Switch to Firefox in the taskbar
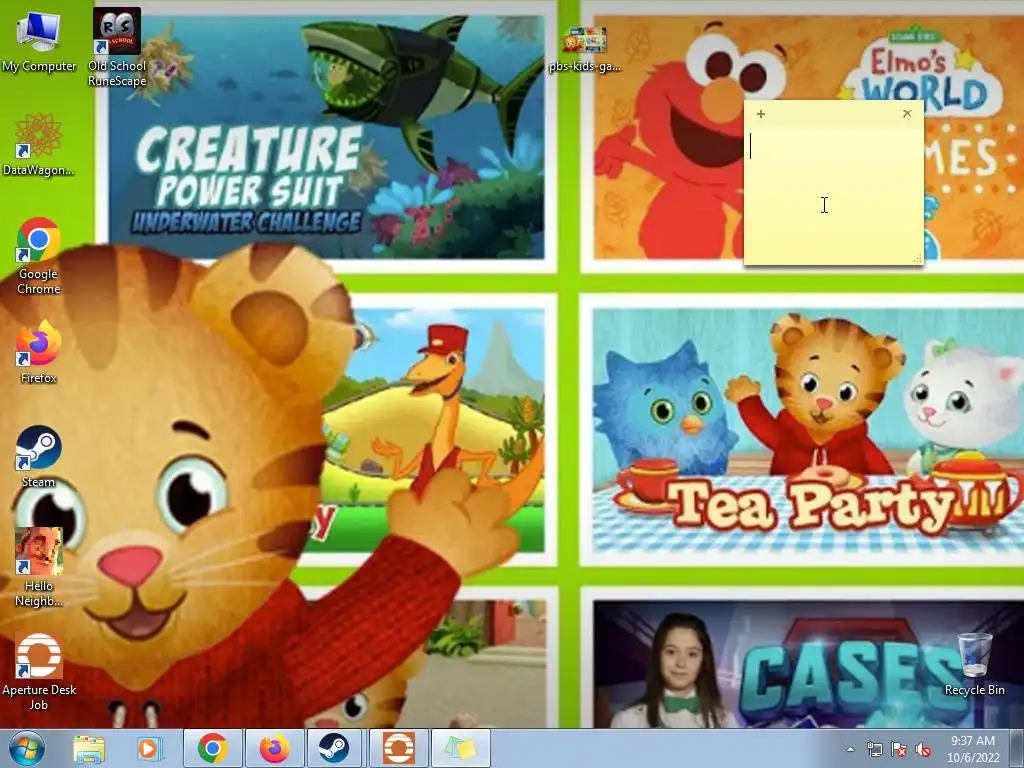 coord(275,748)
